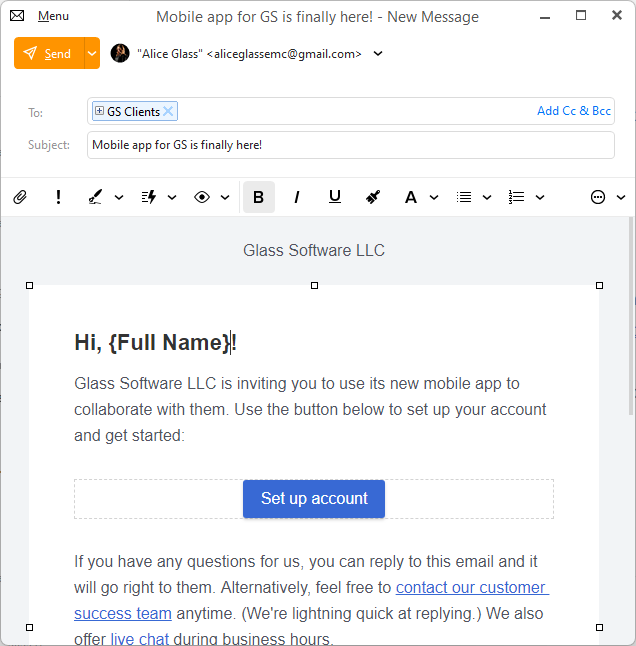Click the live chat link

click(x=140, y=639)
